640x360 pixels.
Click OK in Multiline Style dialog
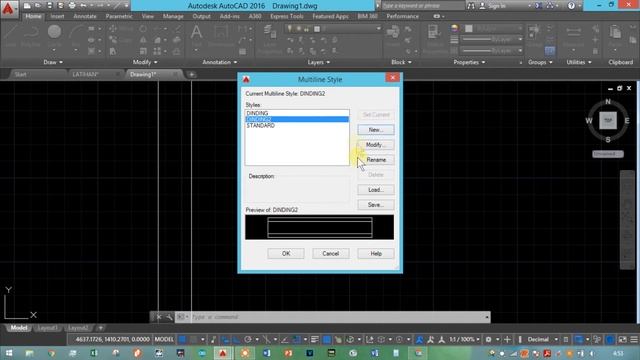click(286, 253)
